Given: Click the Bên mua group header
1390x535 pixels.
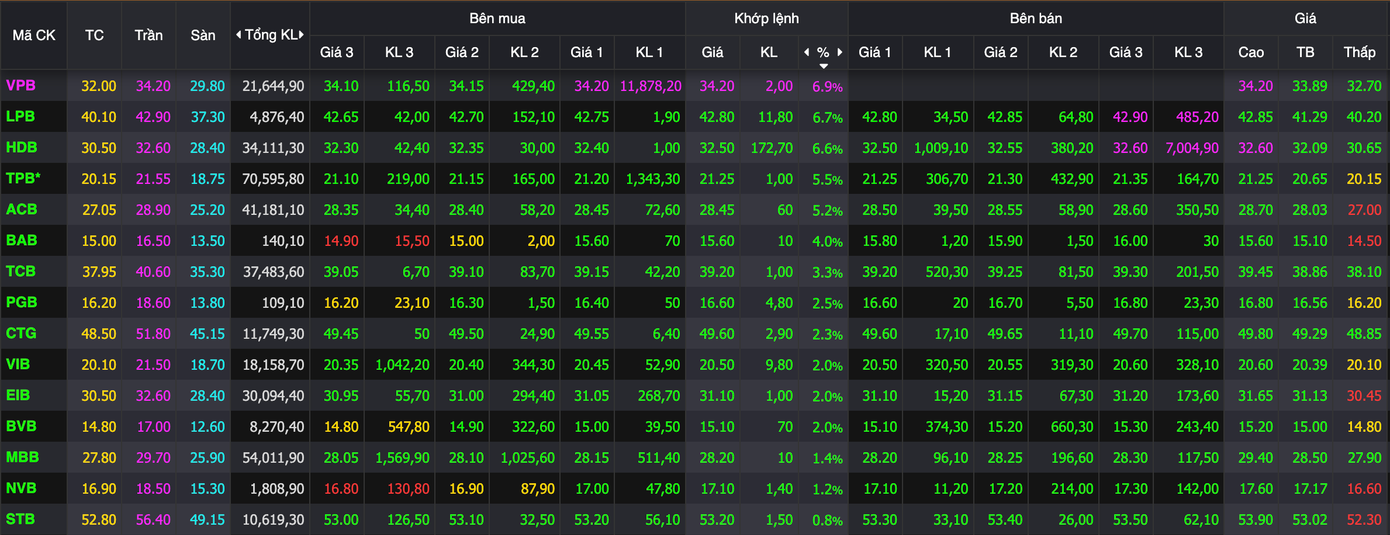Looking at the screenshot, I should pyautogui.click(x=497, y=18).
